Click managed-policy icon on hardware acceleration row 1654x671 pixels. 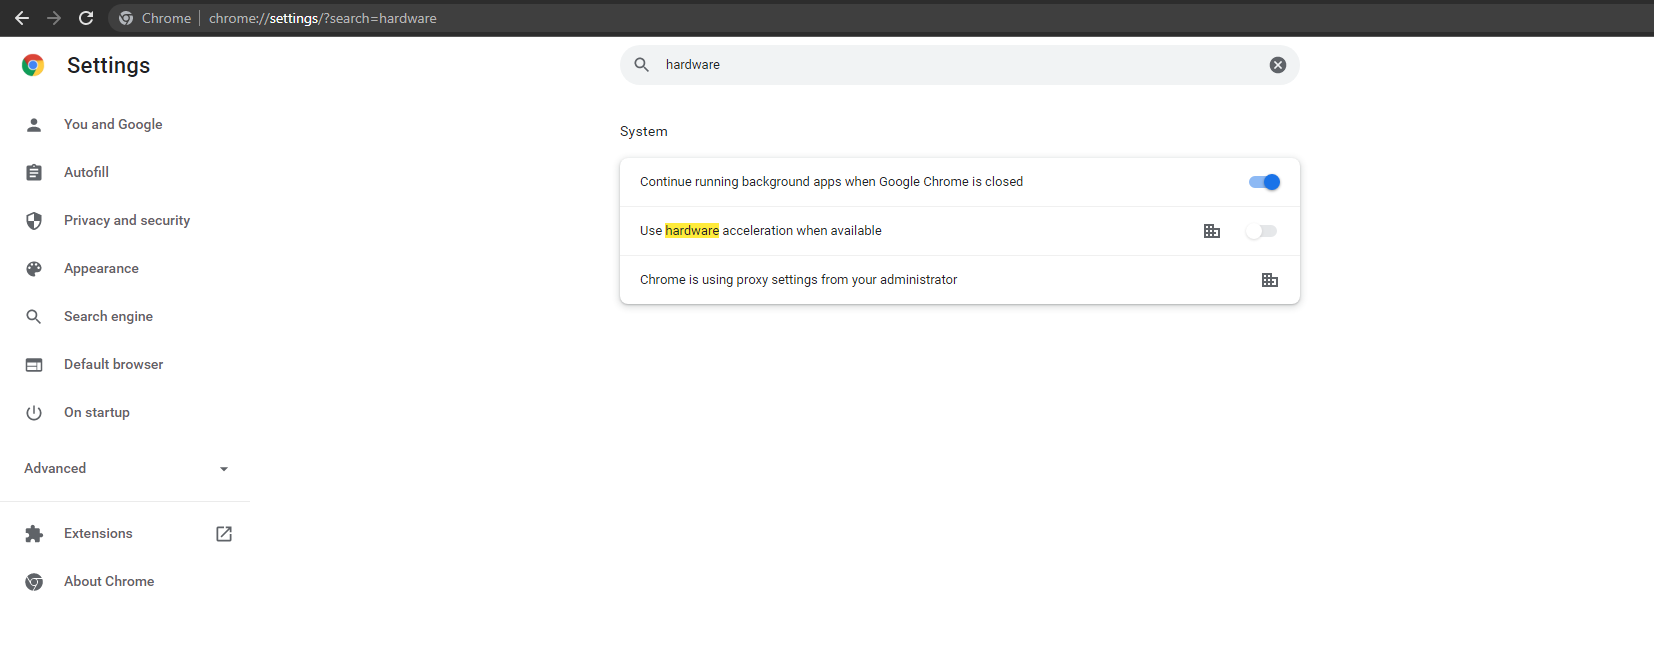point(1212,231)
